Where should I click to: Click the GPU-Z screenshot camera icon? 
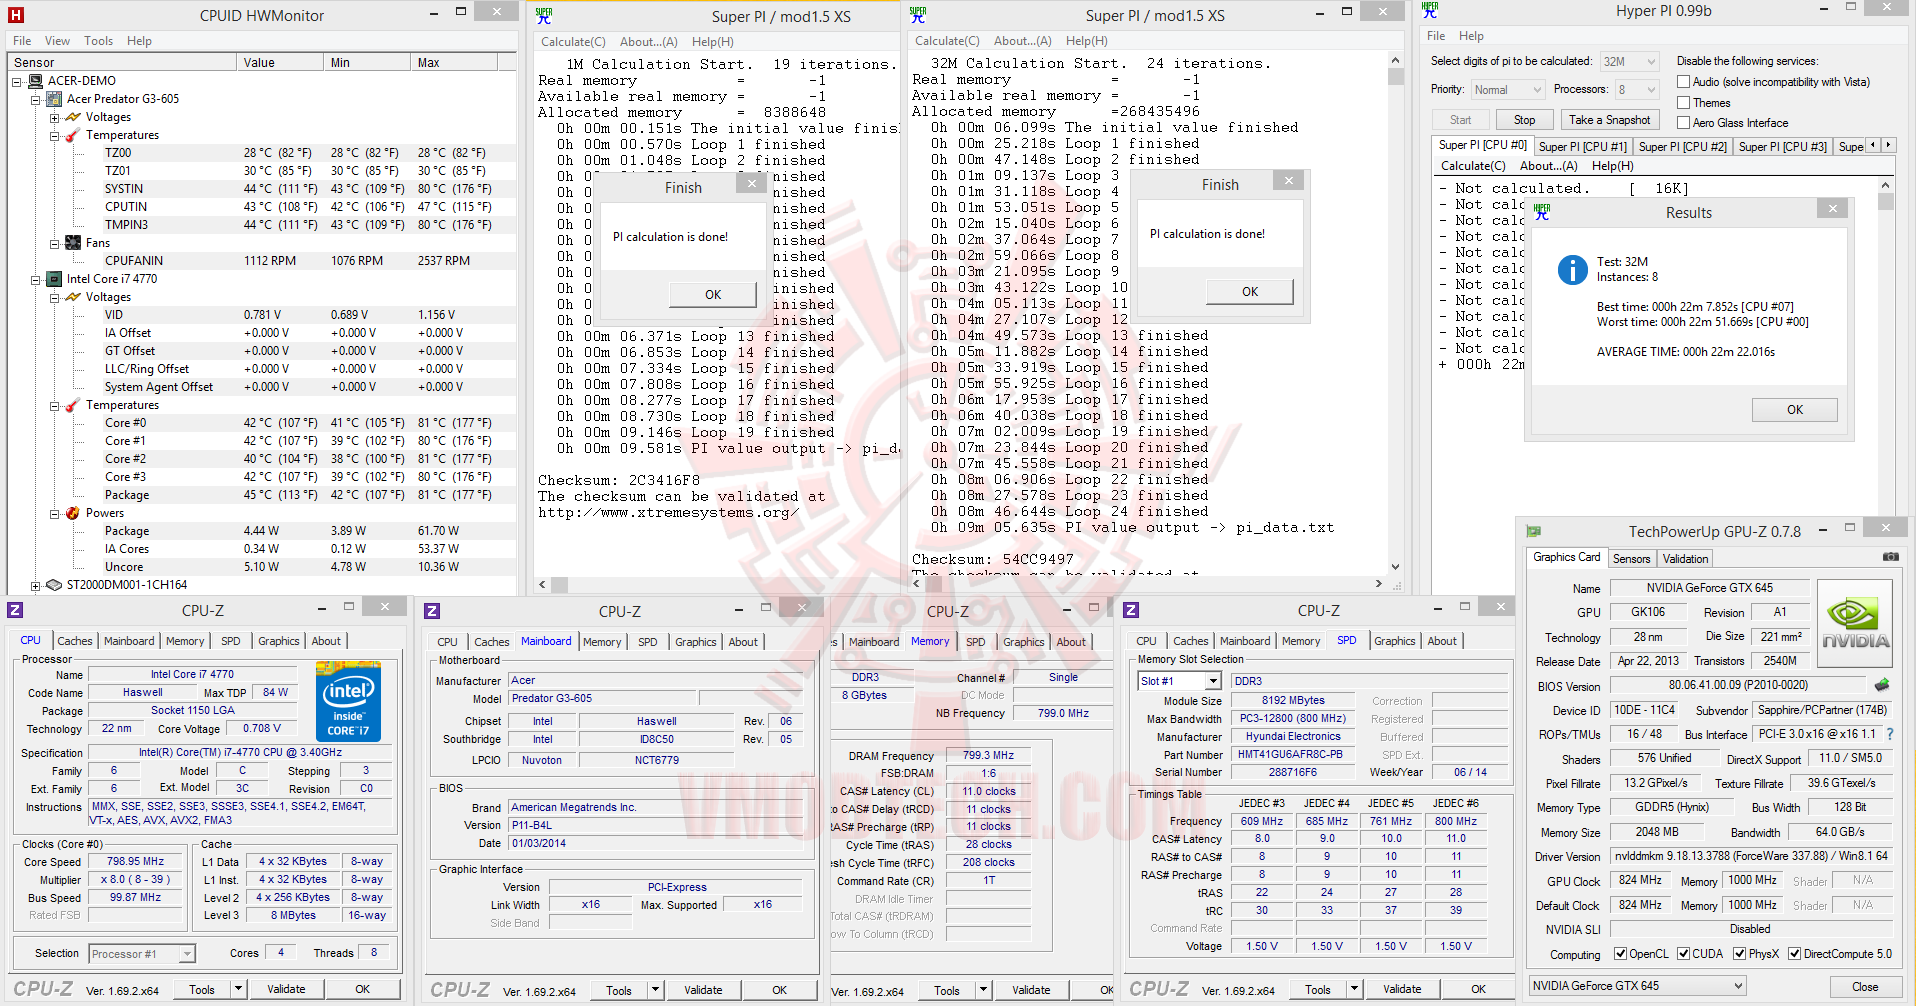(1890, 557)
